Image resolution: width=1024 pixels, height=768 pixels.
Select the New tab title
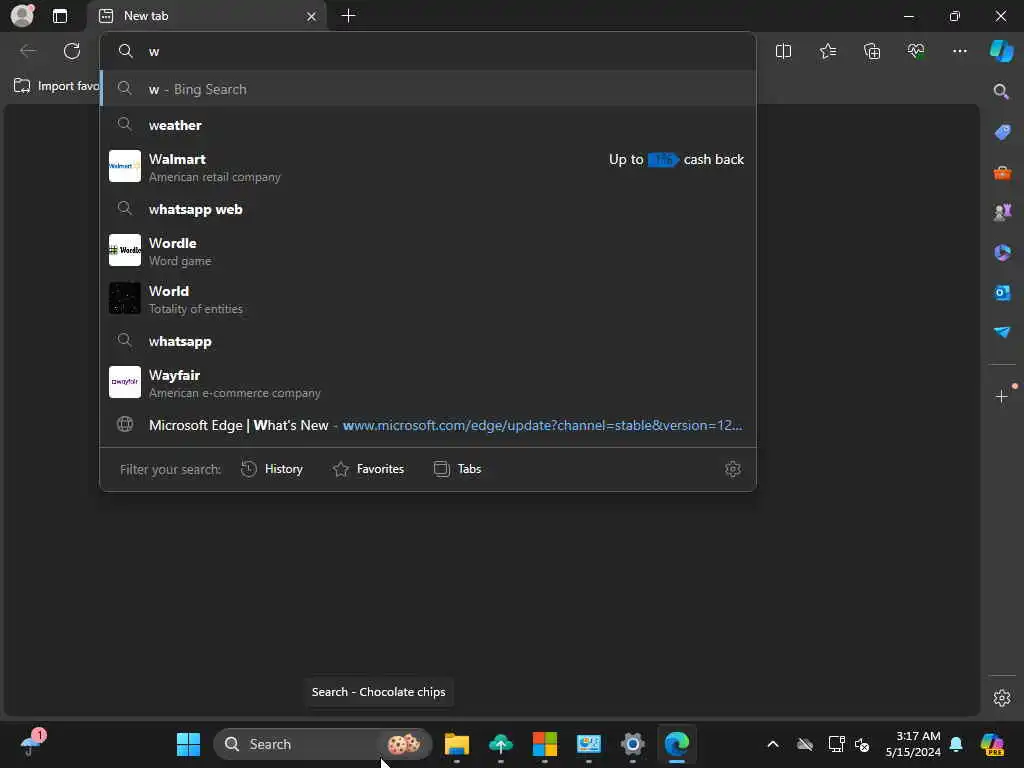click(146, 16)
